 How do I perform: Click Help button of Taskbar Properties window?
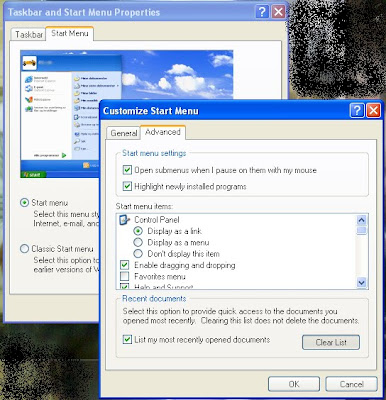[262, 12]
